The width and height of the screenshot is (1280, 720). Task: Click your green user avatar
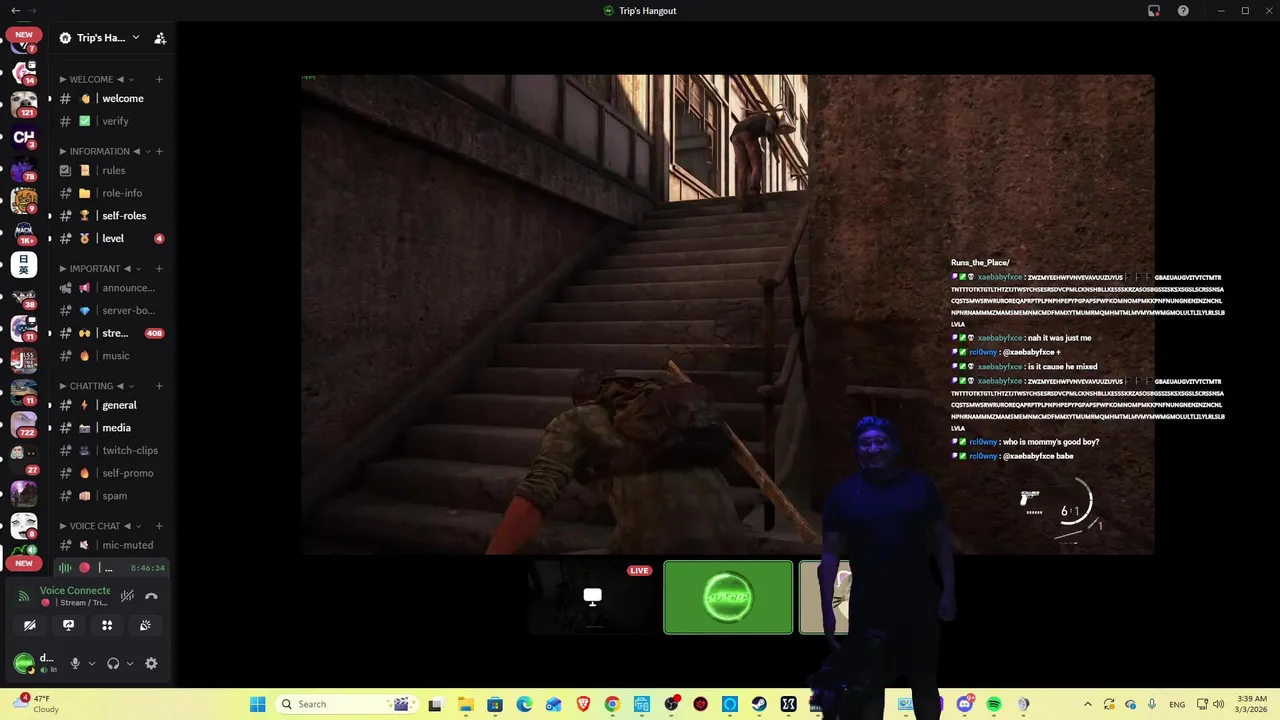click(23, 662)
